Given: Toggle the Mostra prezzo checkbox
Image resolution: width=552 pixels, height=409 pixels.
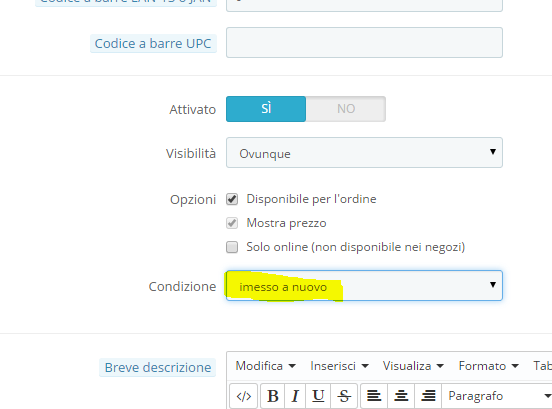Looking at the screenshot, I should pyautogui.click(x=232, y=223).
